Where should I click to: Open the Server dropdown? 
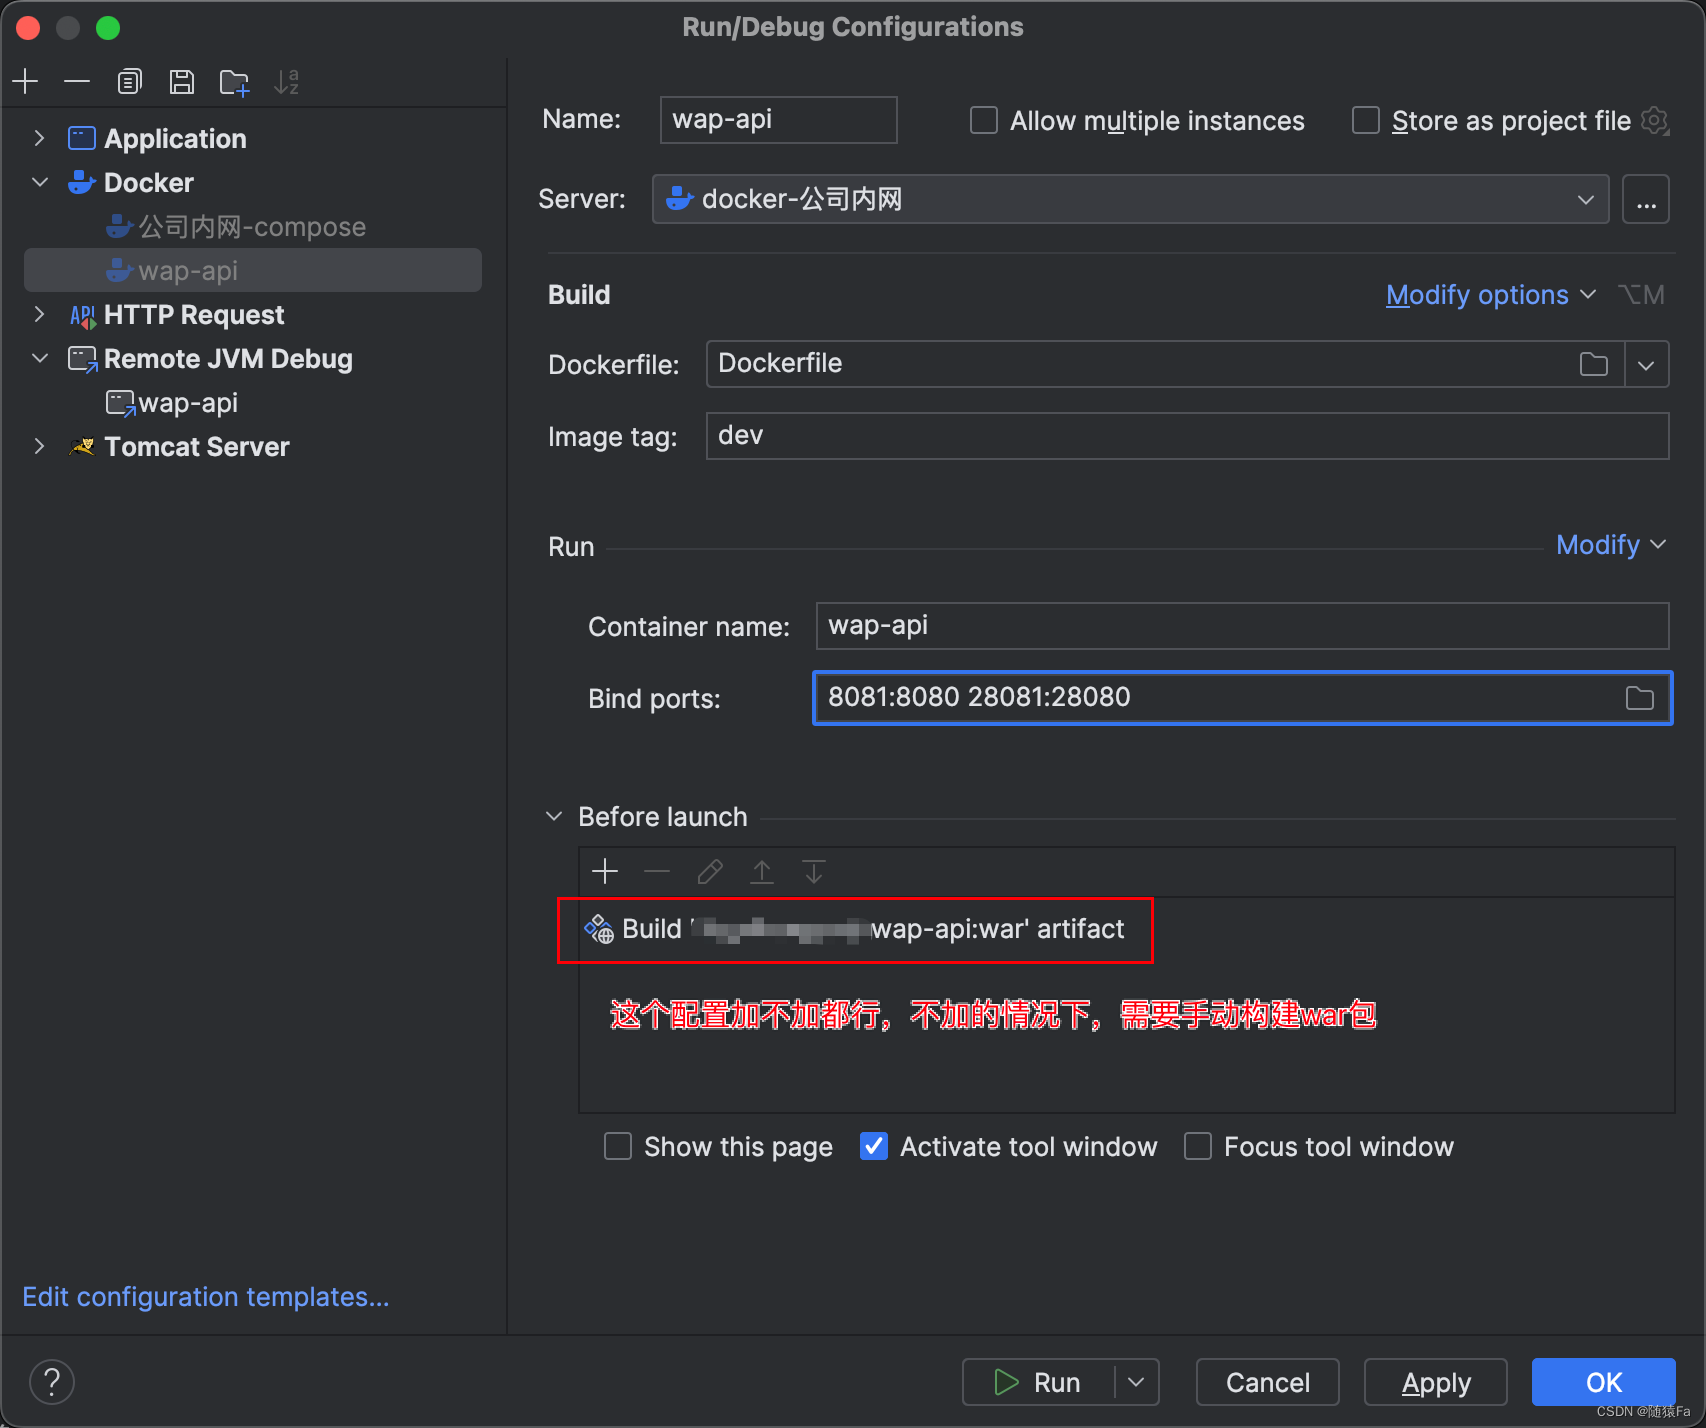[x=1585, y=199]
